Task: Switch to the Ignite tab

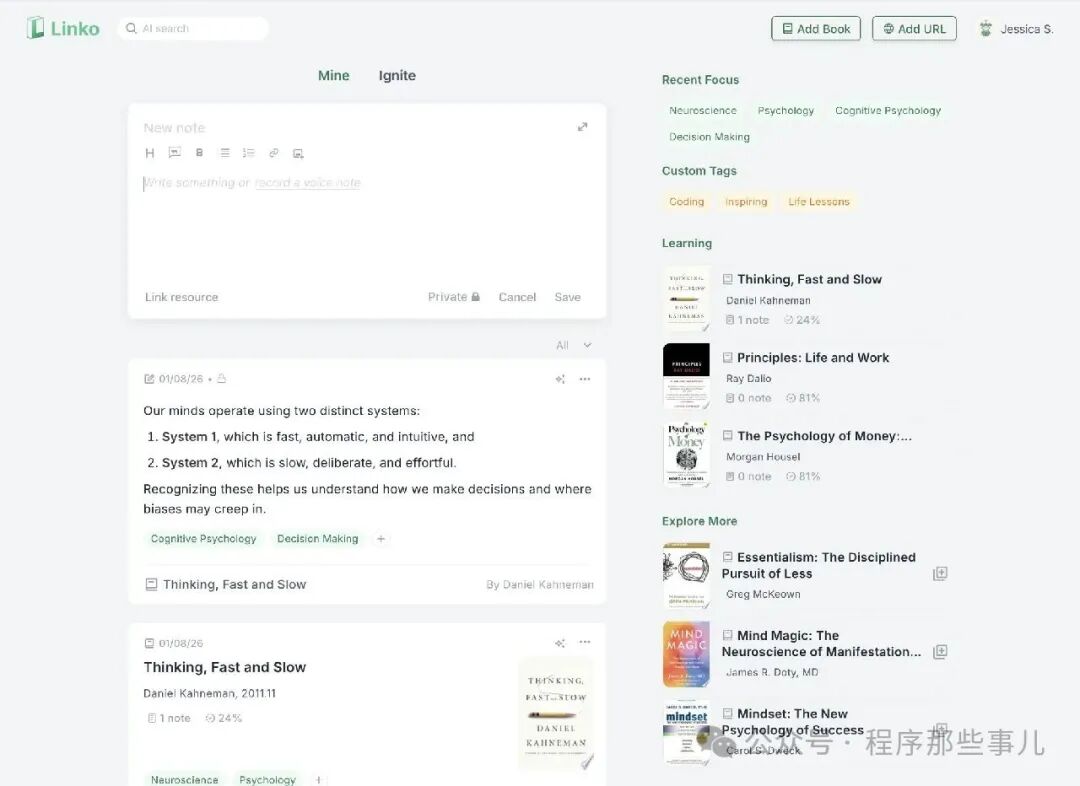Action: point(397,75)
